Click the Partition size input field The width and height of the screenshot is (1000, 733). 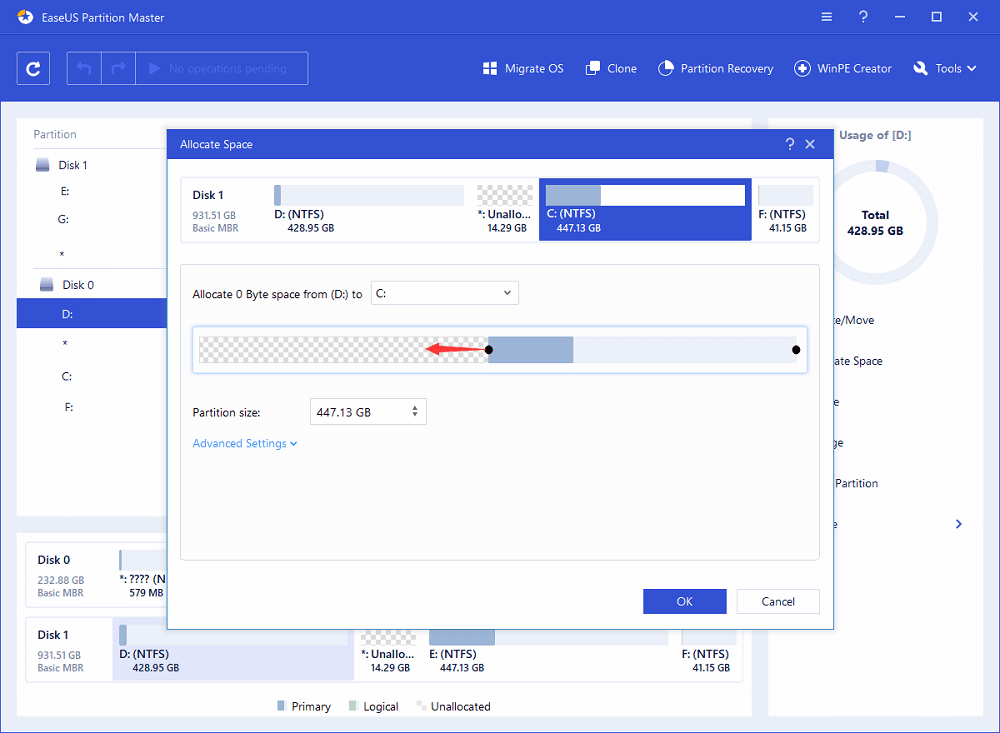[x=358, y=412]
